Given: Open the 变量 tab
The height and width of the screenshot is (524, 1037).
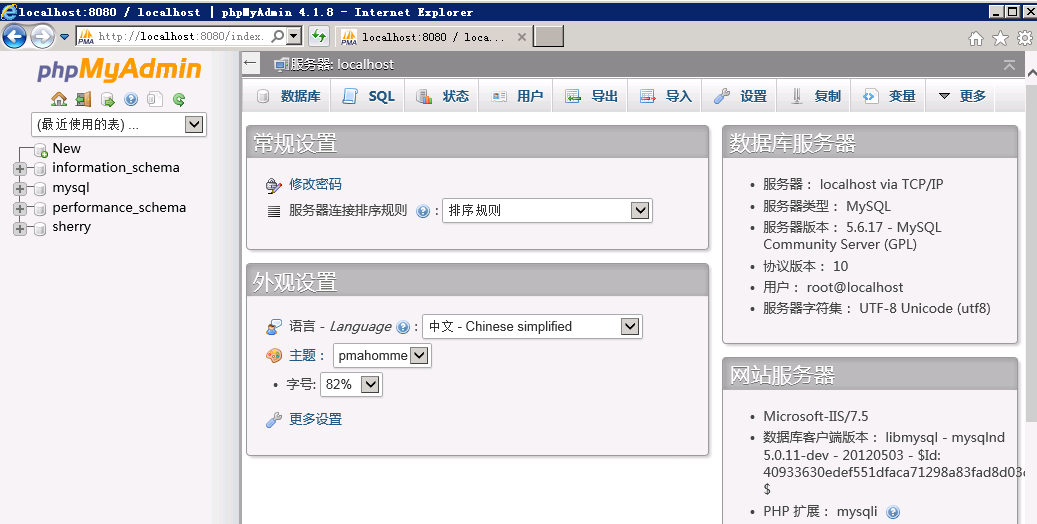Looking at the screenshot, I should 888,97.
